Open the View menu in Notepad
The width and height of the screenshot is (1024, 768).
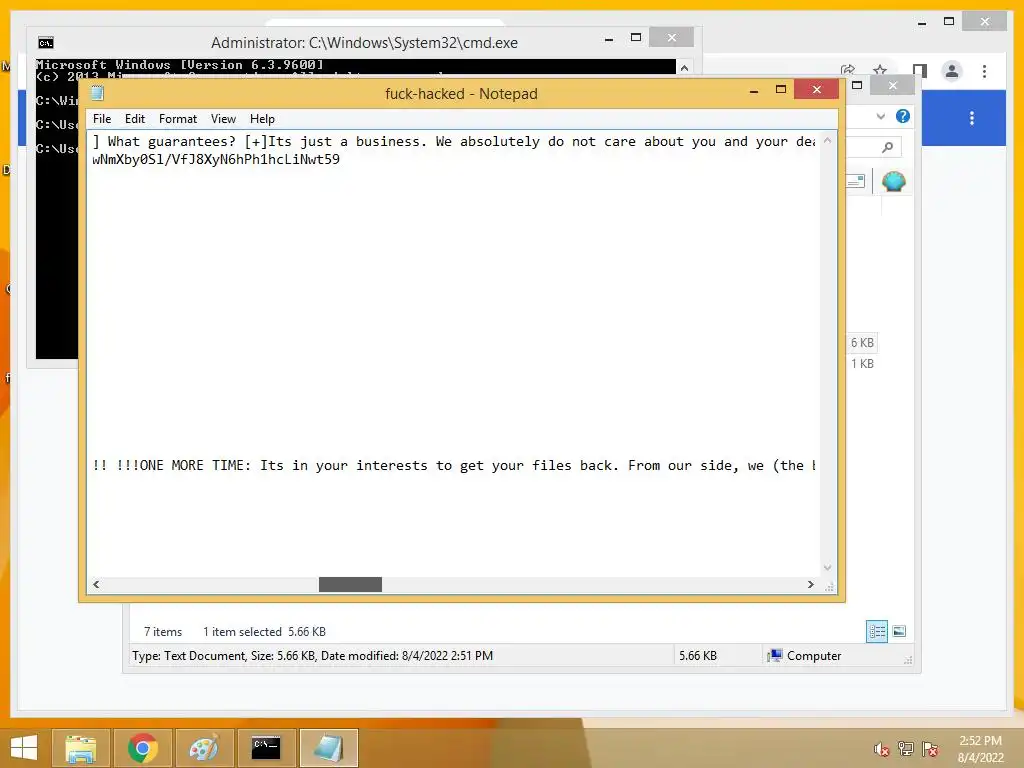point(223,119)
